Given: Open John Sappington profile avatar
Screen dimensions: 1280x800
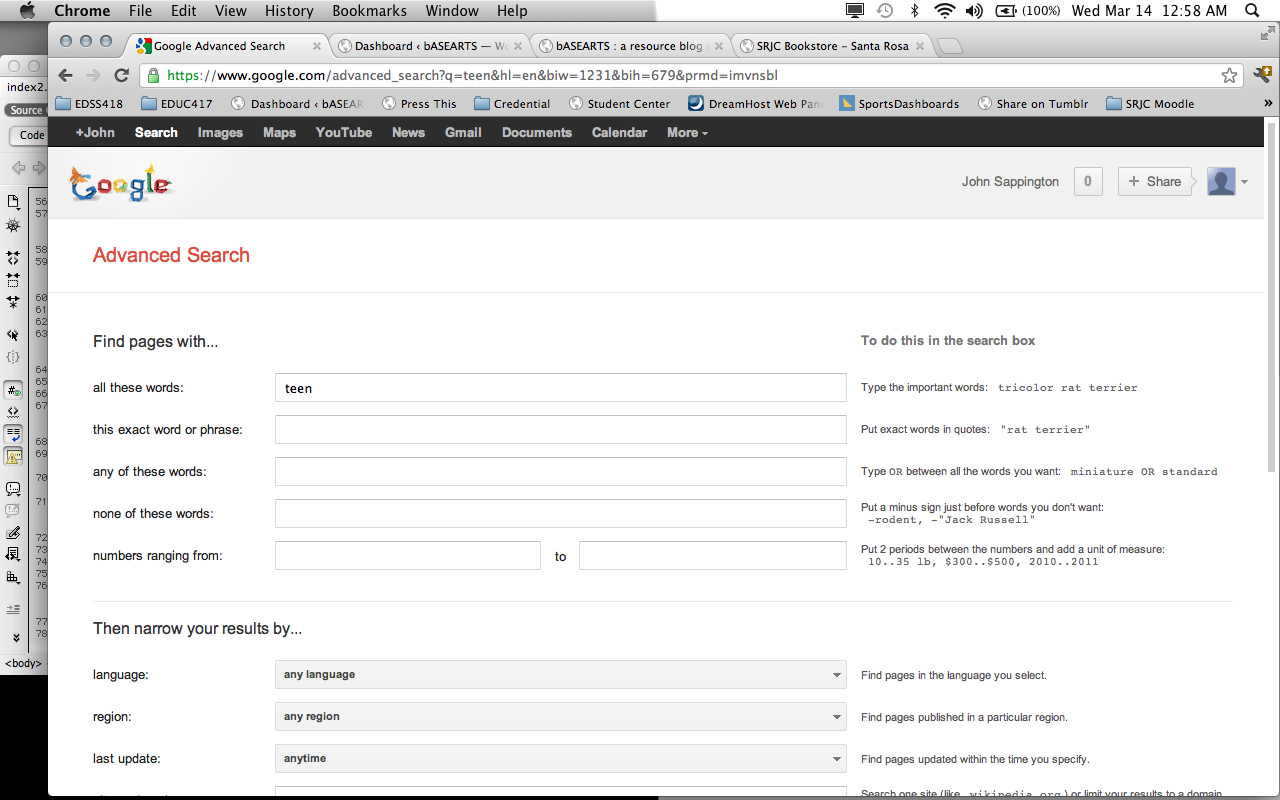Looking at the screenshot, I should [1221, 181].
